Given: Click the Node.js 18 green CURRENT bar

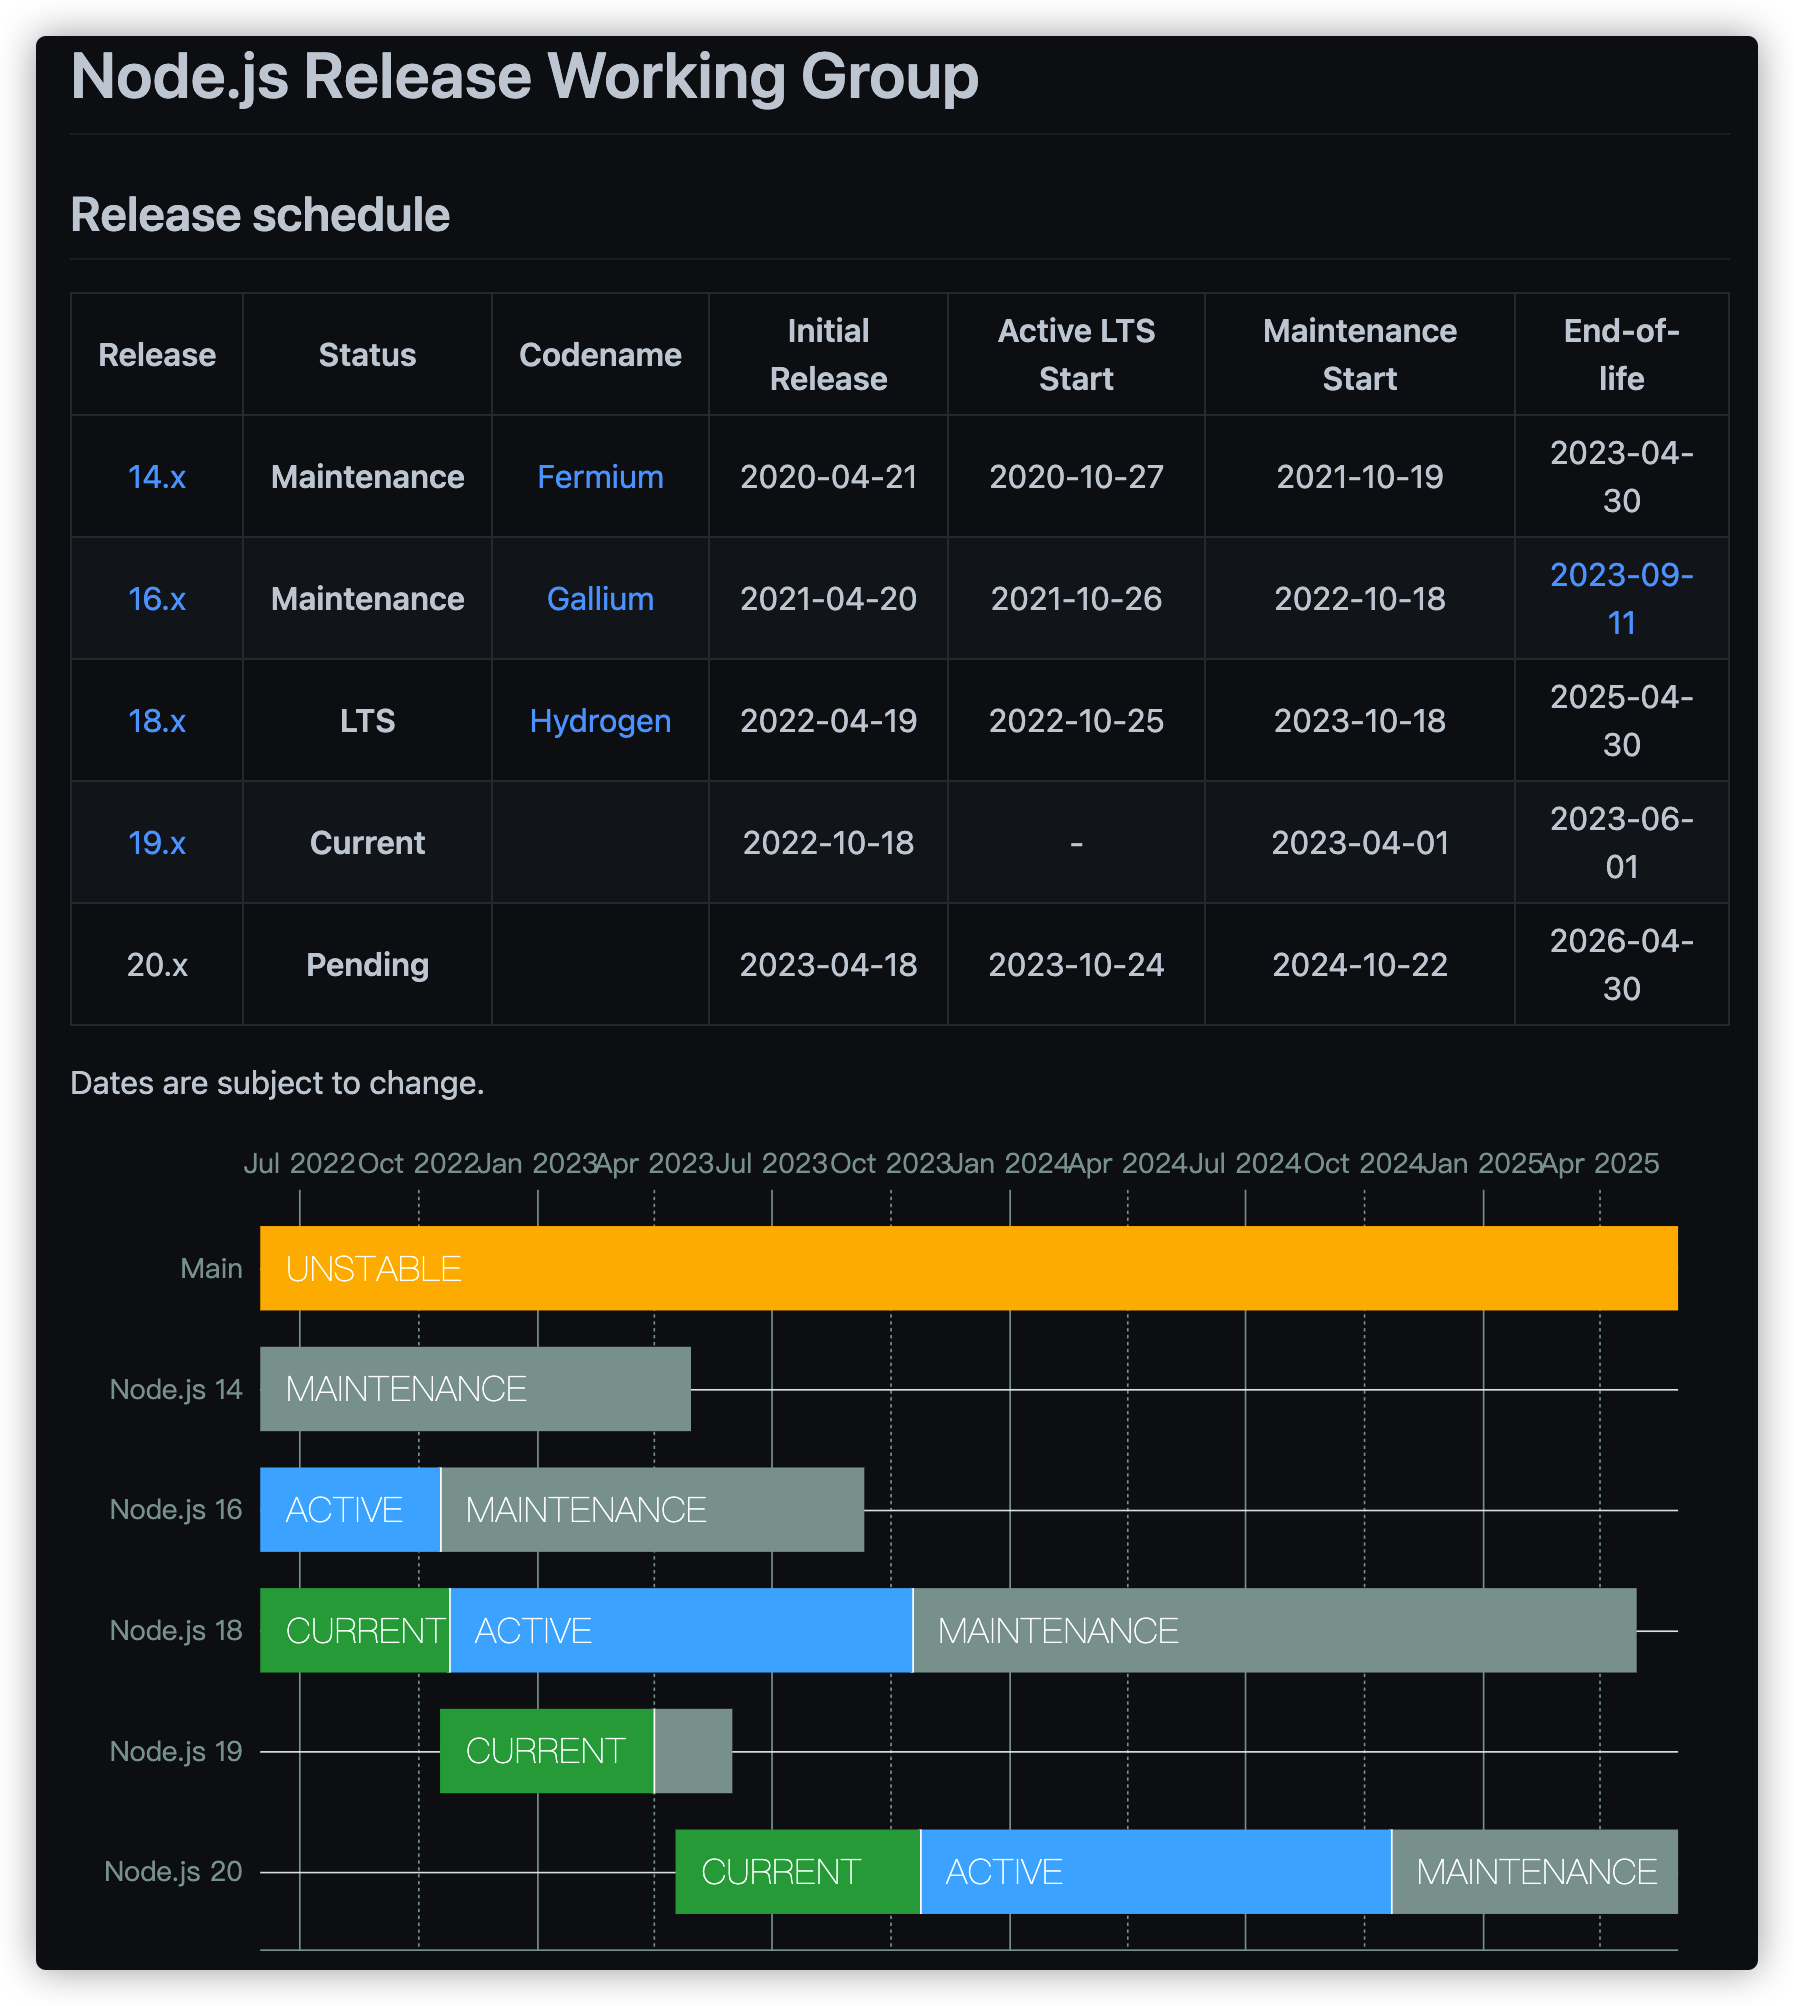Looking at the screenshot, I should coord(354,1631).
